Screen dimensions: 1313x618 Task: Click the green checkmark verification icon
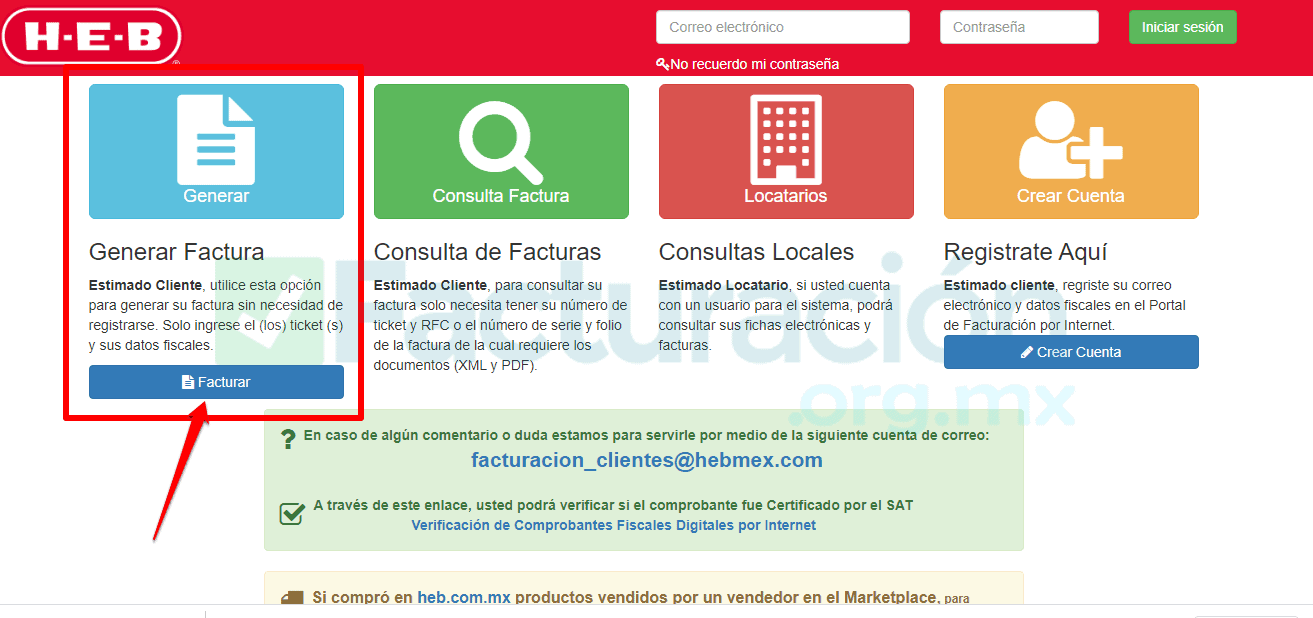click(291, 513)
